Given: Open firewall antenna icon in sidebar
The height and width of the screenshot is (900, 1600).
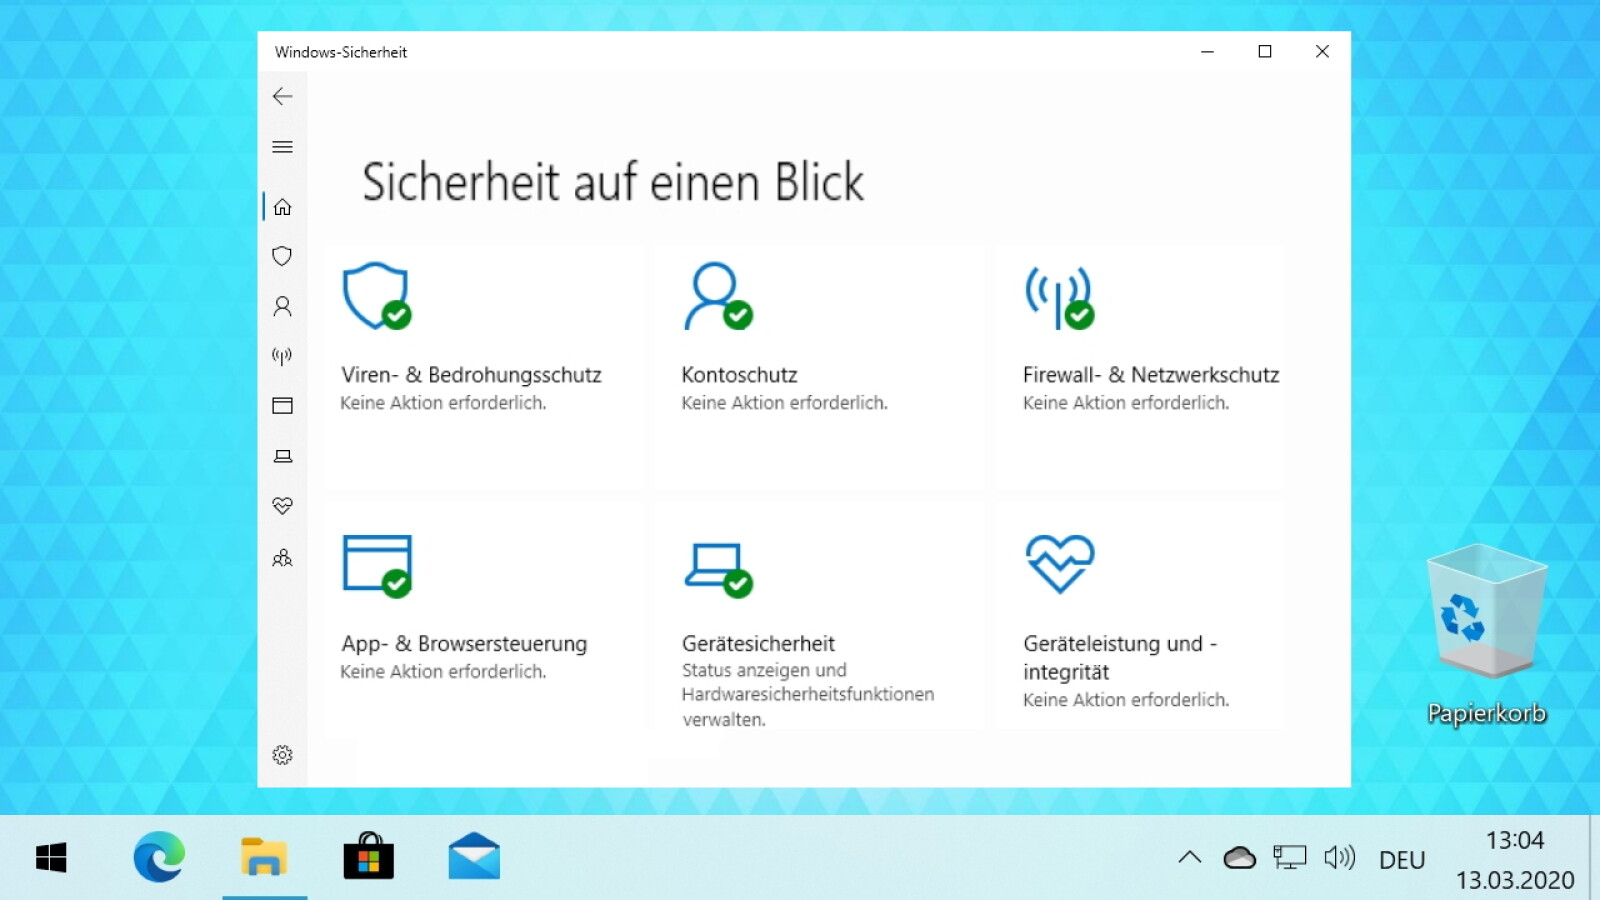Looking at the screenshot, I should tap(282, 356).
